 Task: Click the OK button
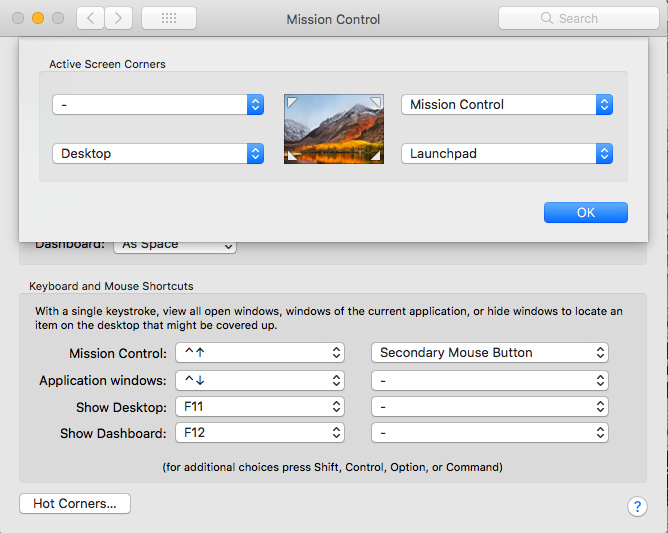586,212
